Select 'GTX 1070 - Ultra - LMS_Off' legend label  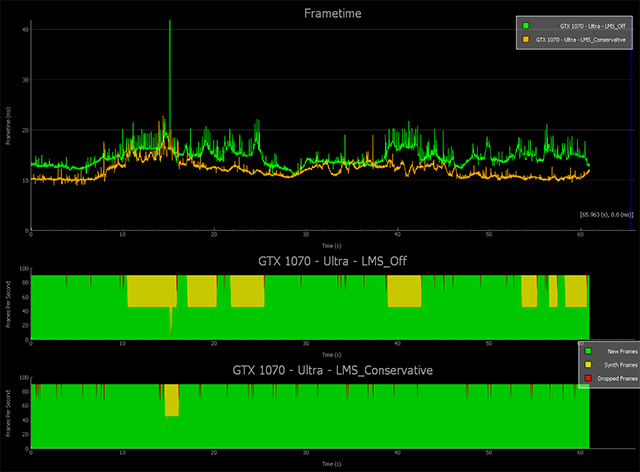[592, 26]
